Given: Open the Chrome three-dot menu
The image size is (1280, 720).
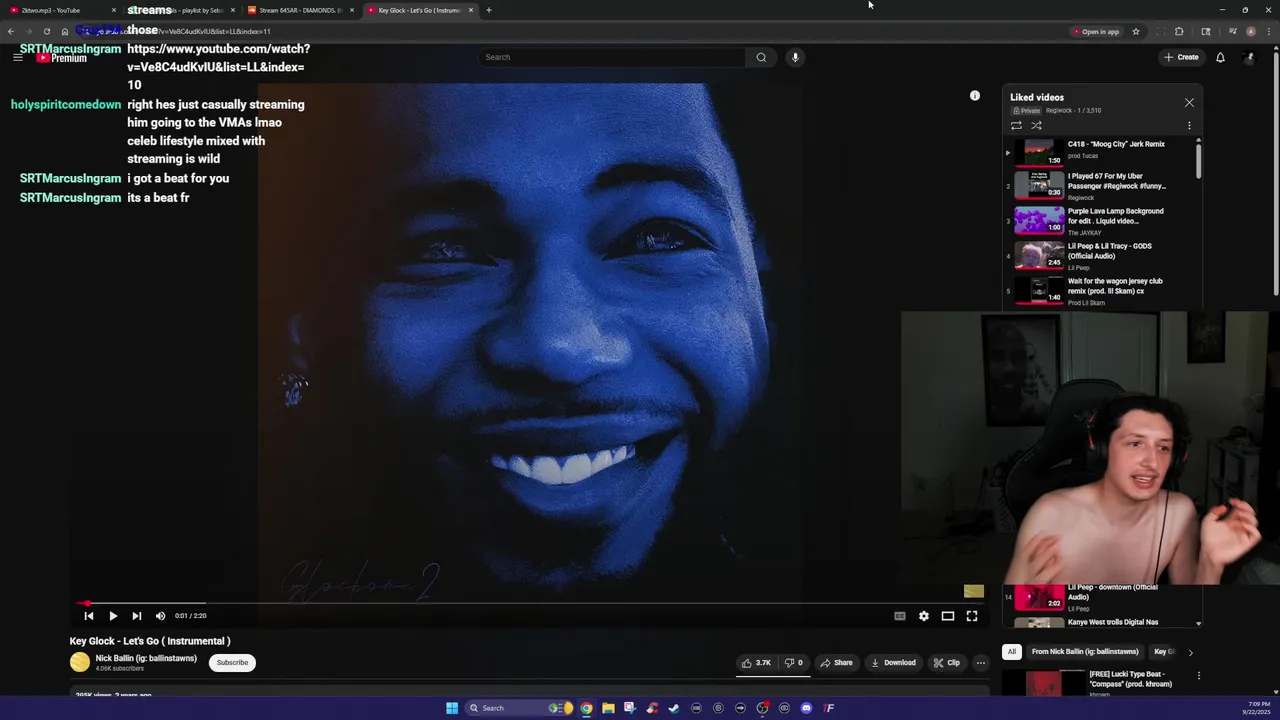Looking at the screenshot, I should click(x=1269, y=31).
